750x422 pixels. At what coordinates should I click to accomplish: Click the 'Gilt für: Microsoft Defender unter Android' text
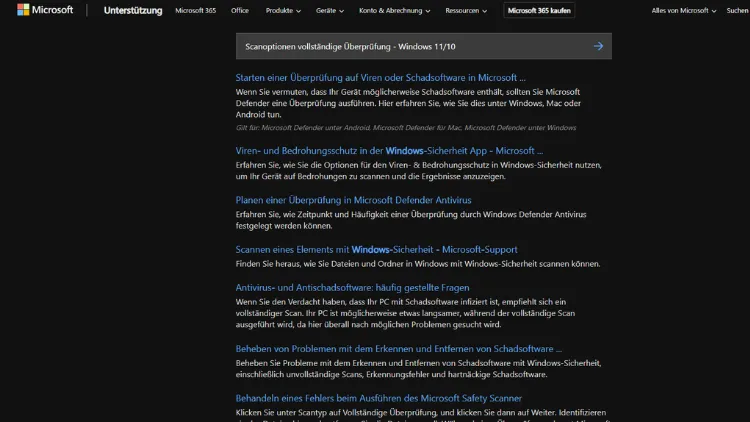(406, 128)
